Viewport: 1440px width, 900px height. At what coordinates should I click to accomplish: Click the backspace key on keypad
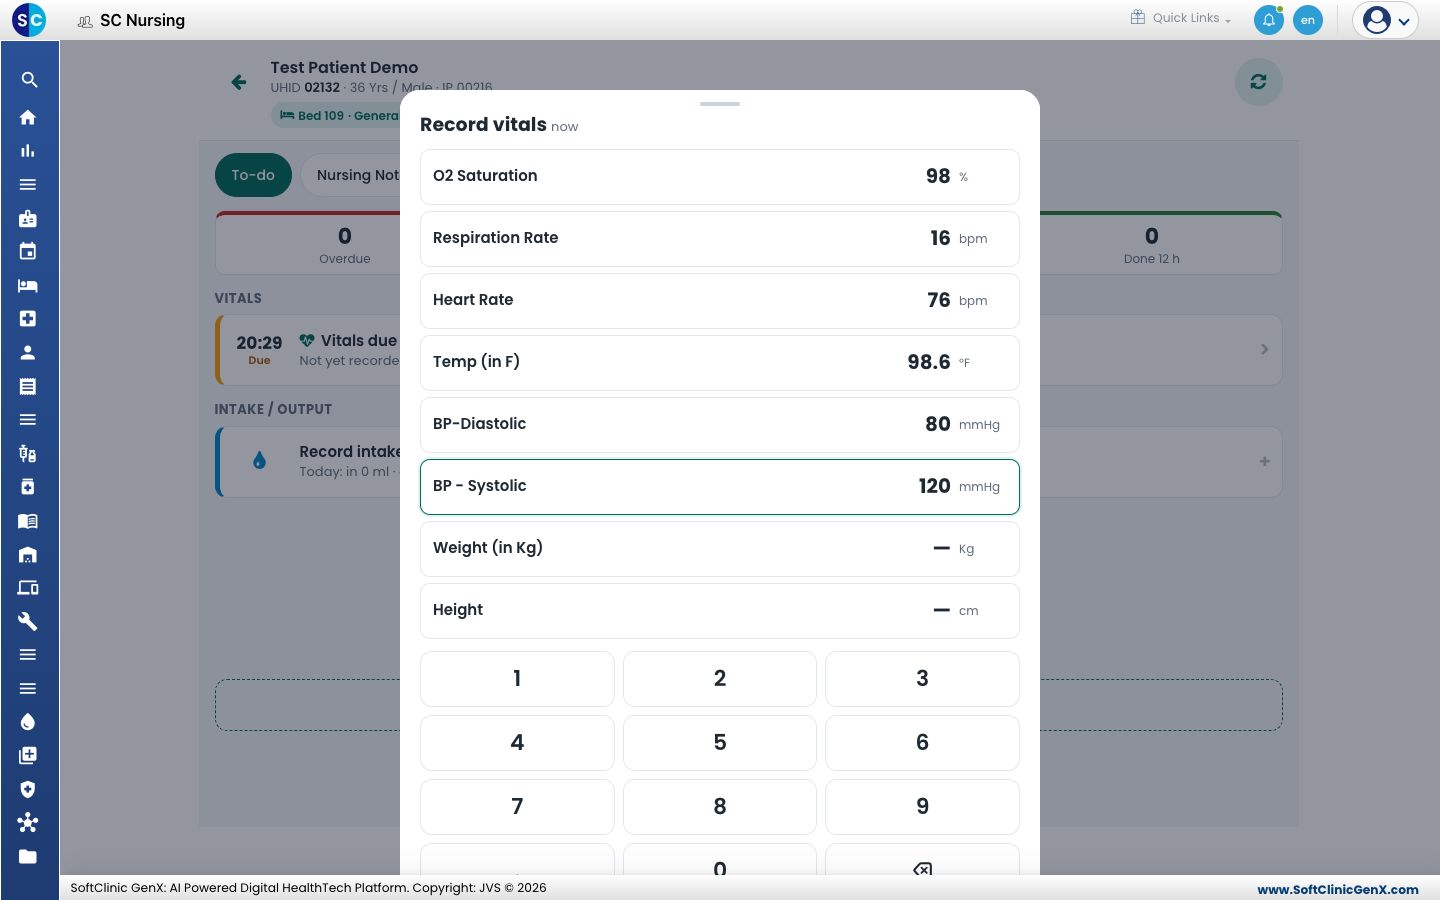point(922,866)
